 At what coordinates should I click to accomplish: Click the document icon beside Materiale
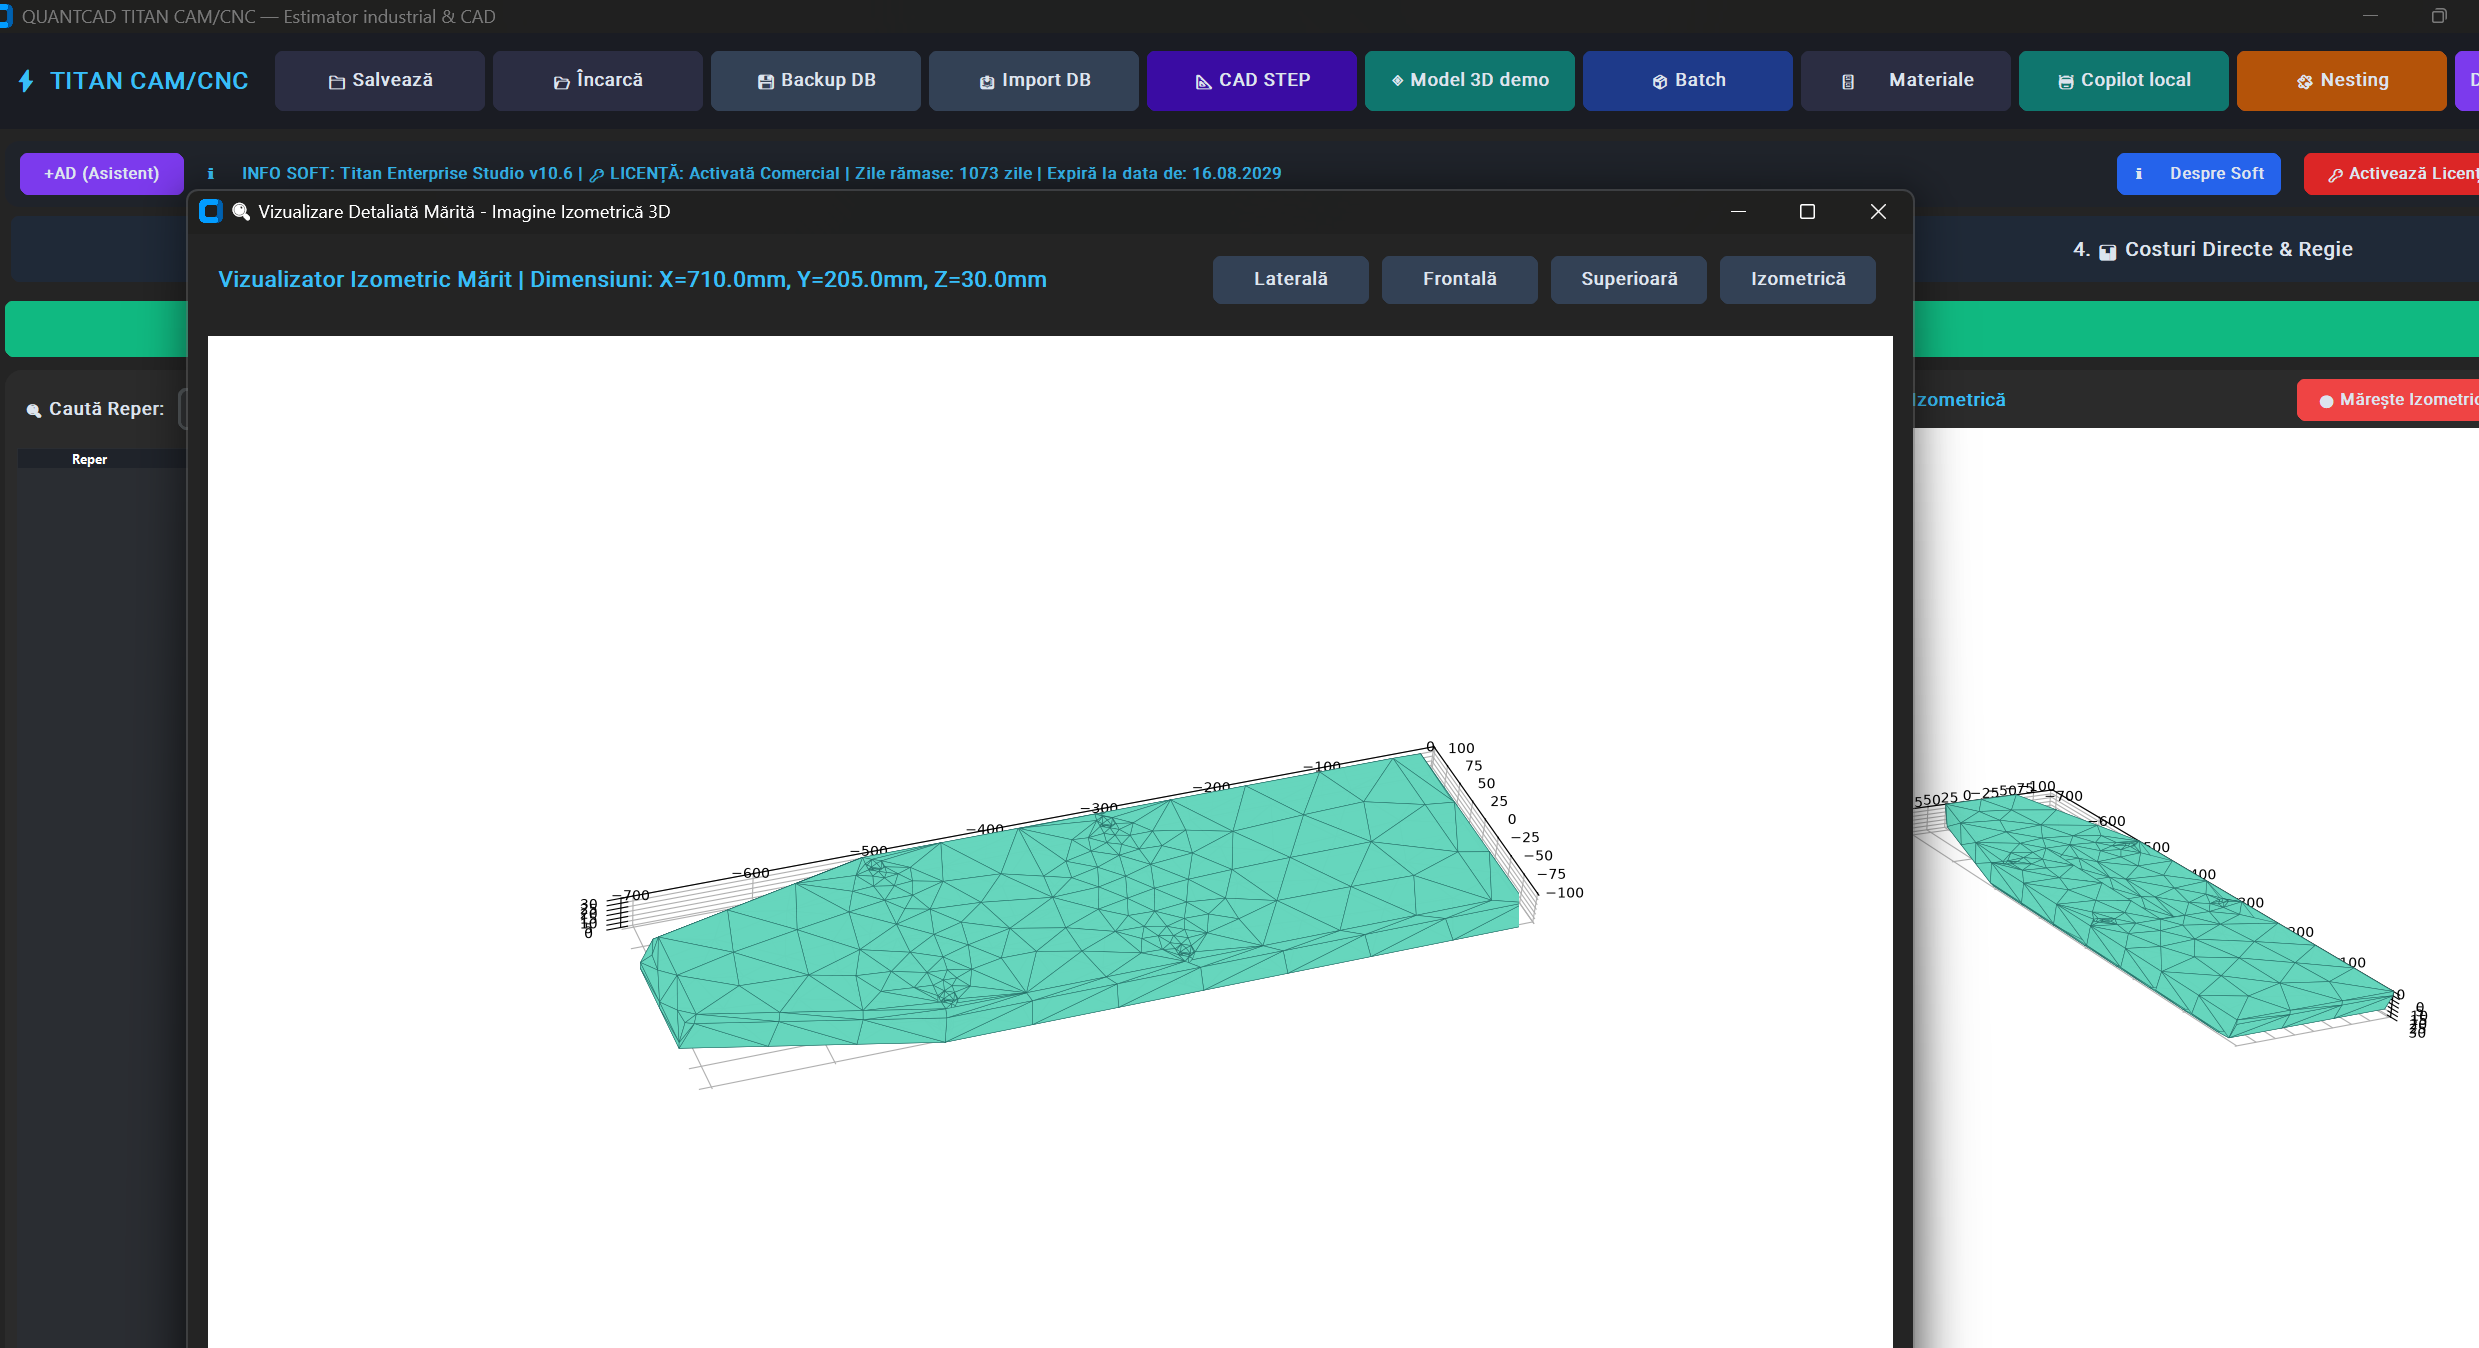[1848, 82]
